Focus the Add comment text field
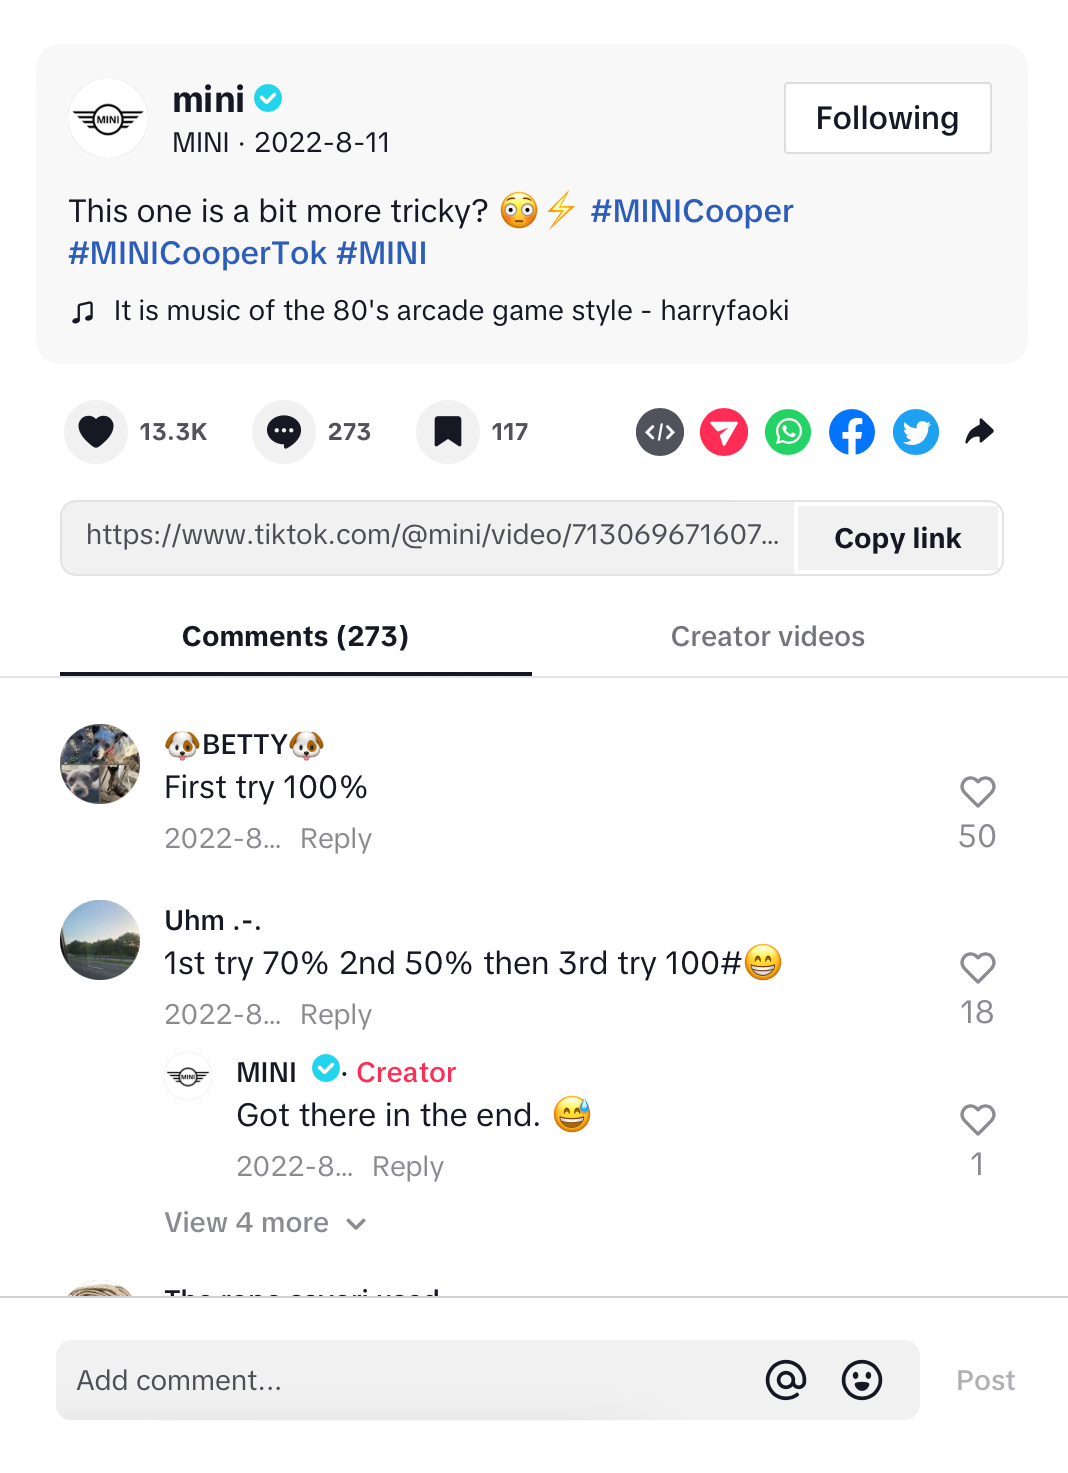 [400, 1380]
